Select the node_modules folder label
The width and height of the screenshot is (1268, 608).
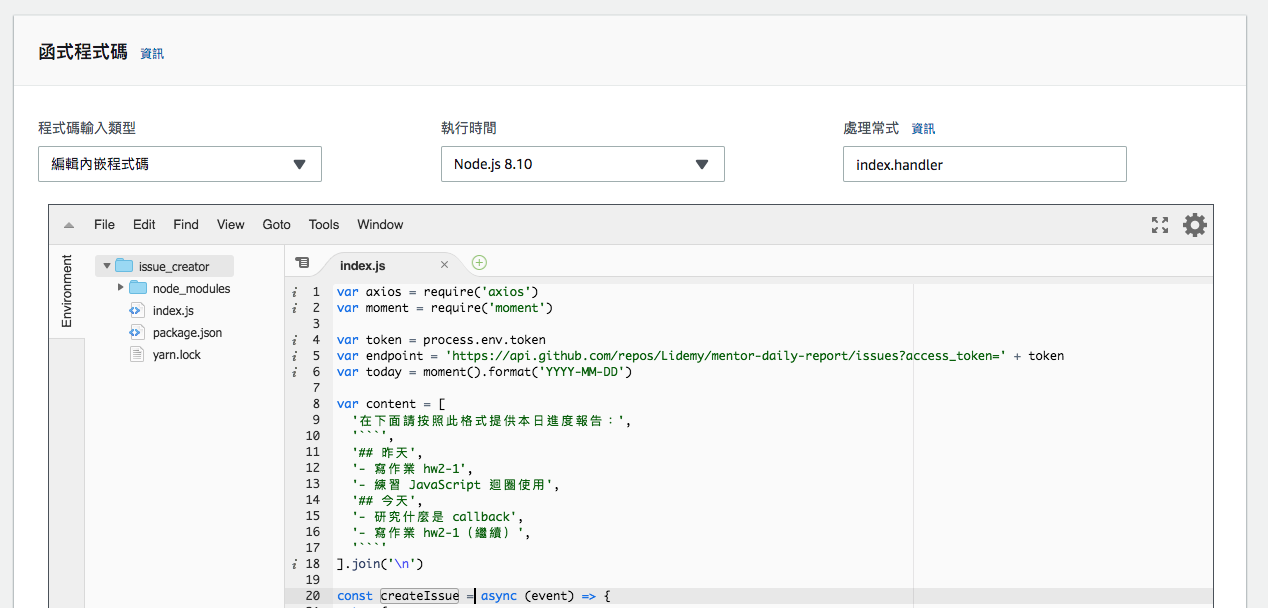pyautogui.click(x=192, y=288)
